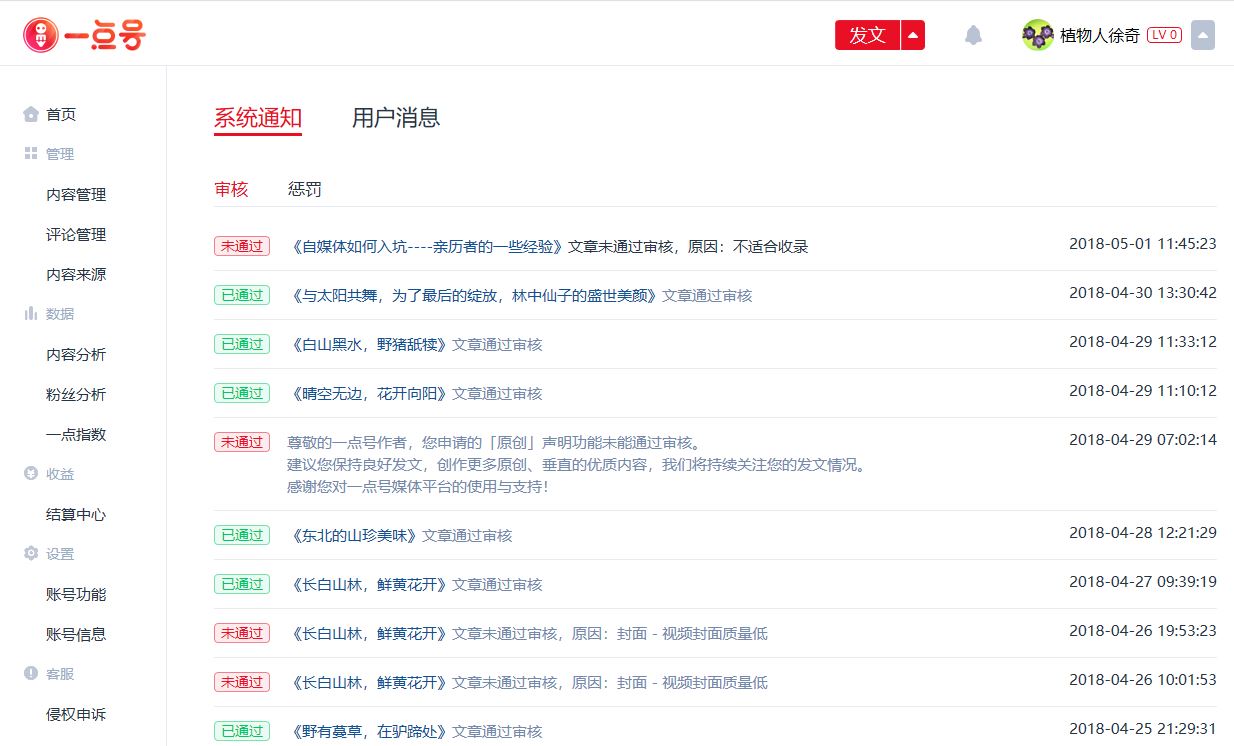The width and height of the screenshot is (1234, 746).
Task: Click the gear icon beside 设置
Action: pyautogui.click(x=30, y=554)
